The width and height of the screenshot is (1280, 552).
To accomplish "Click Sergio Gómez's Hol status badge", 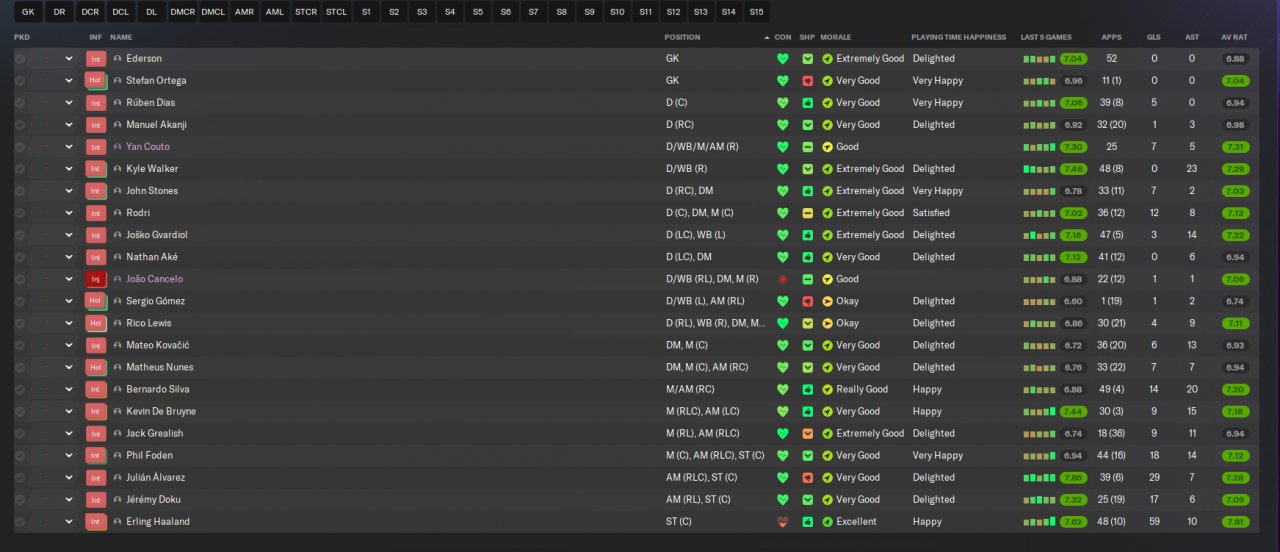I will pyautogui.click(x=96, y=301).
